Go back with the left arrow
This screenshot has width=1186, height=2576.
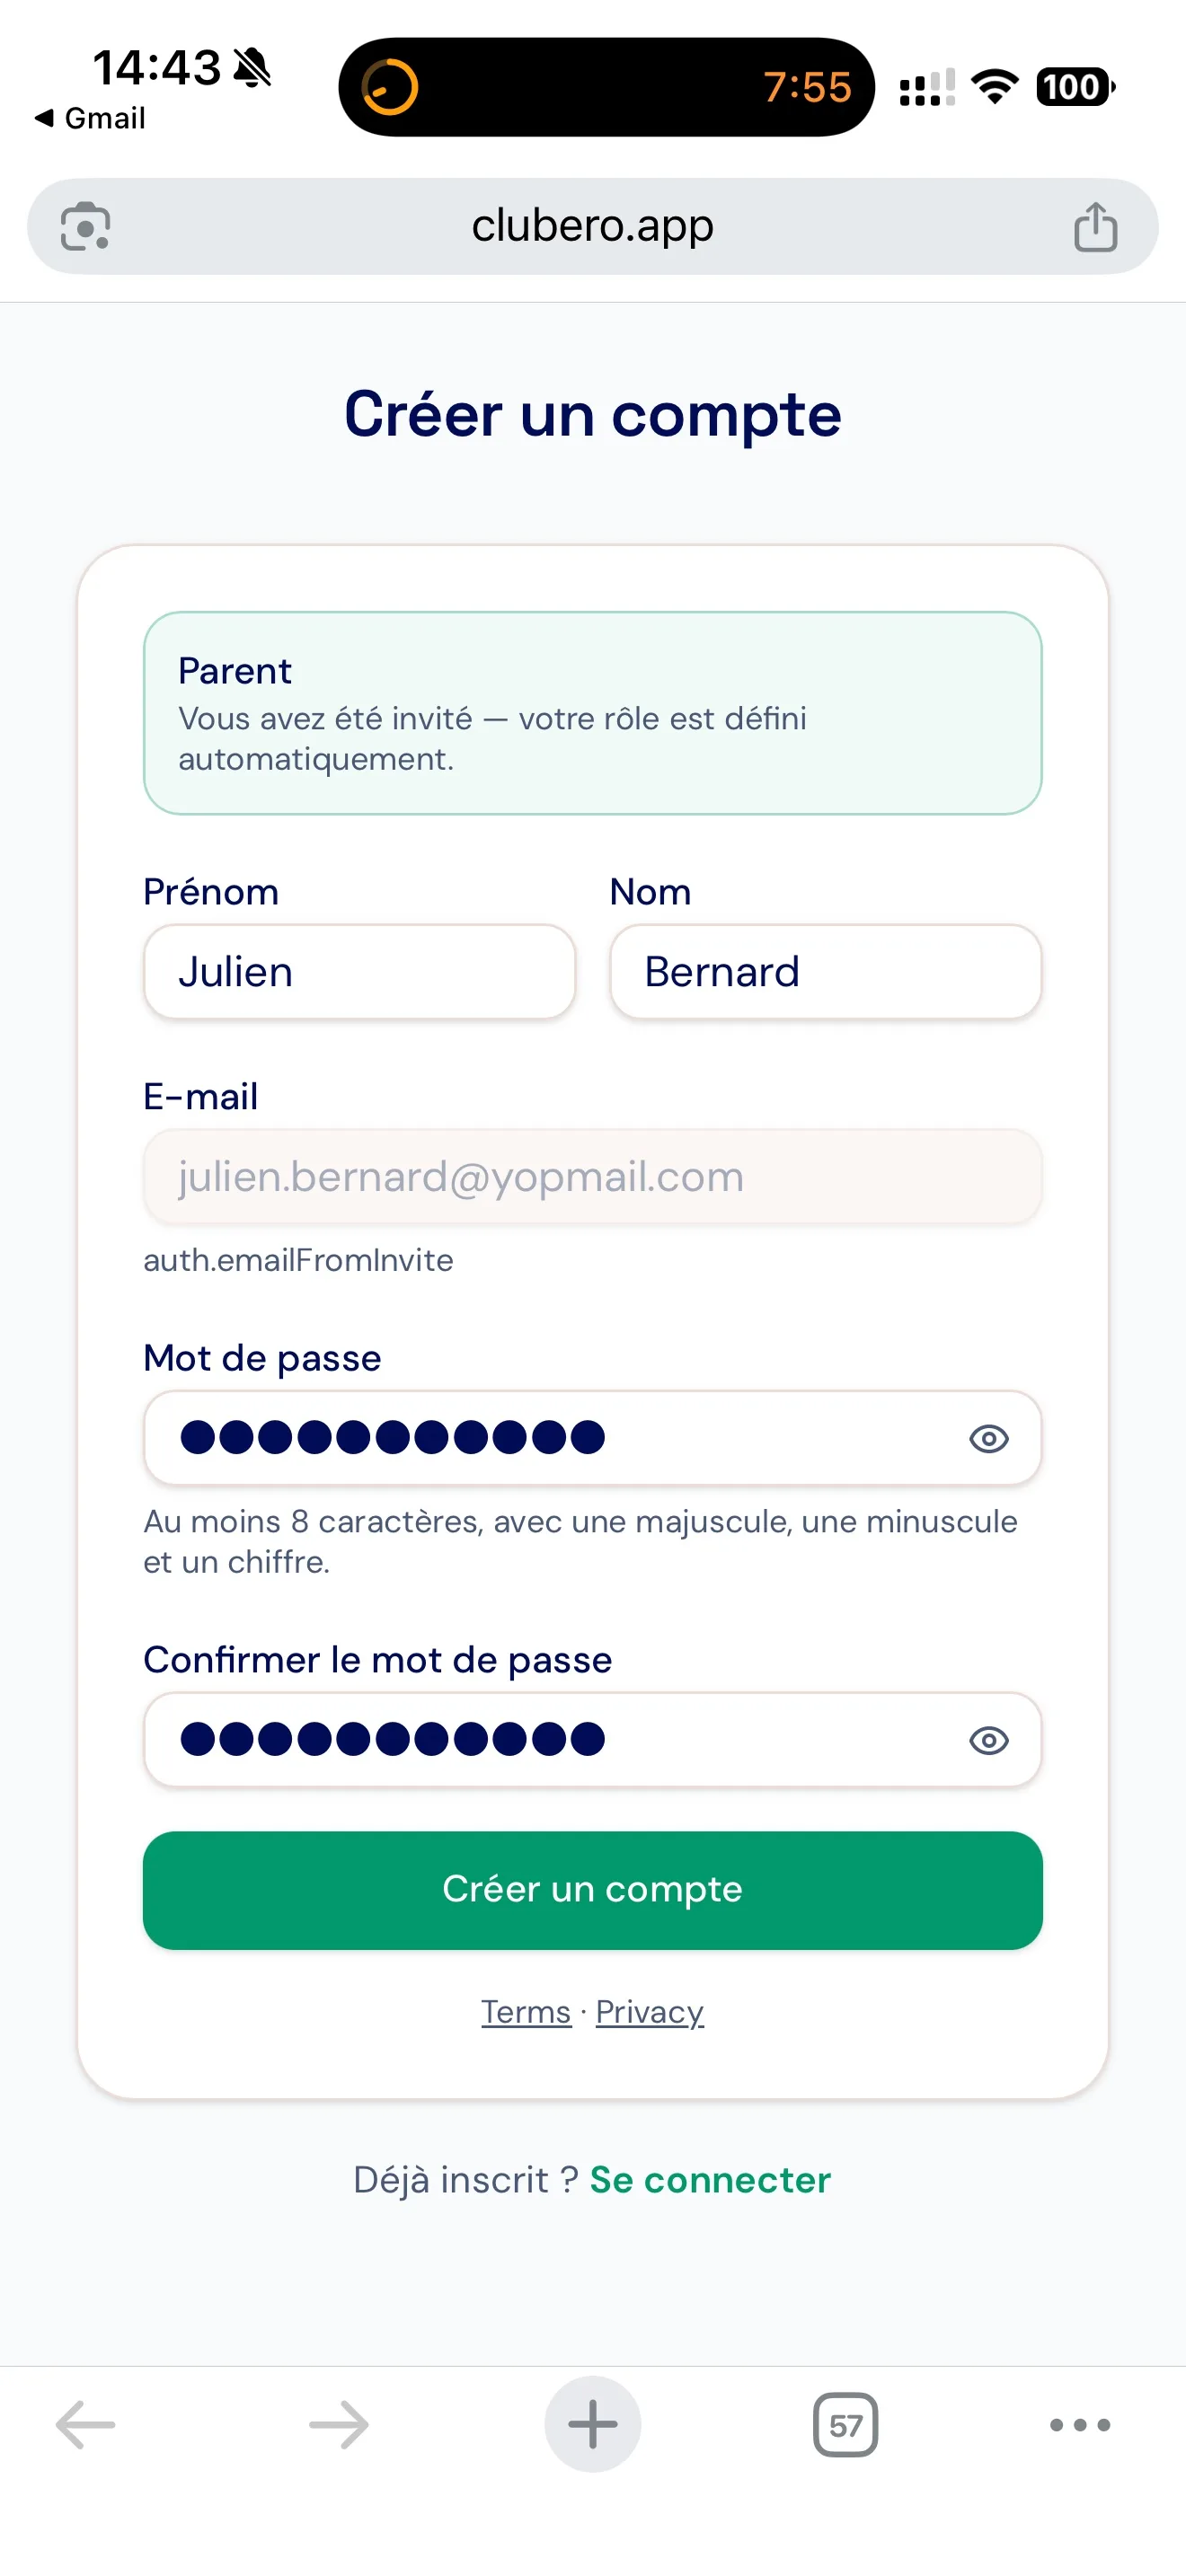86,2424
